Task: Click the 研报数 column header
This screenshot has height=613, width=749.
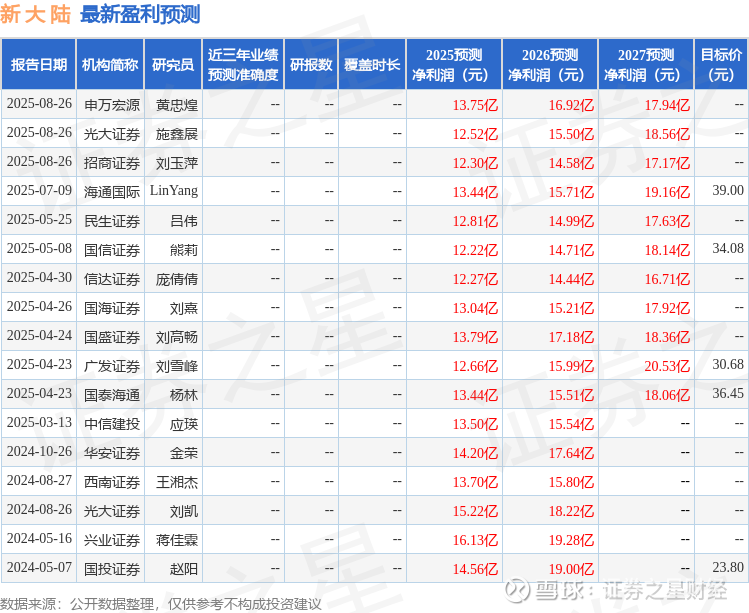Action: tap(311, 65)
